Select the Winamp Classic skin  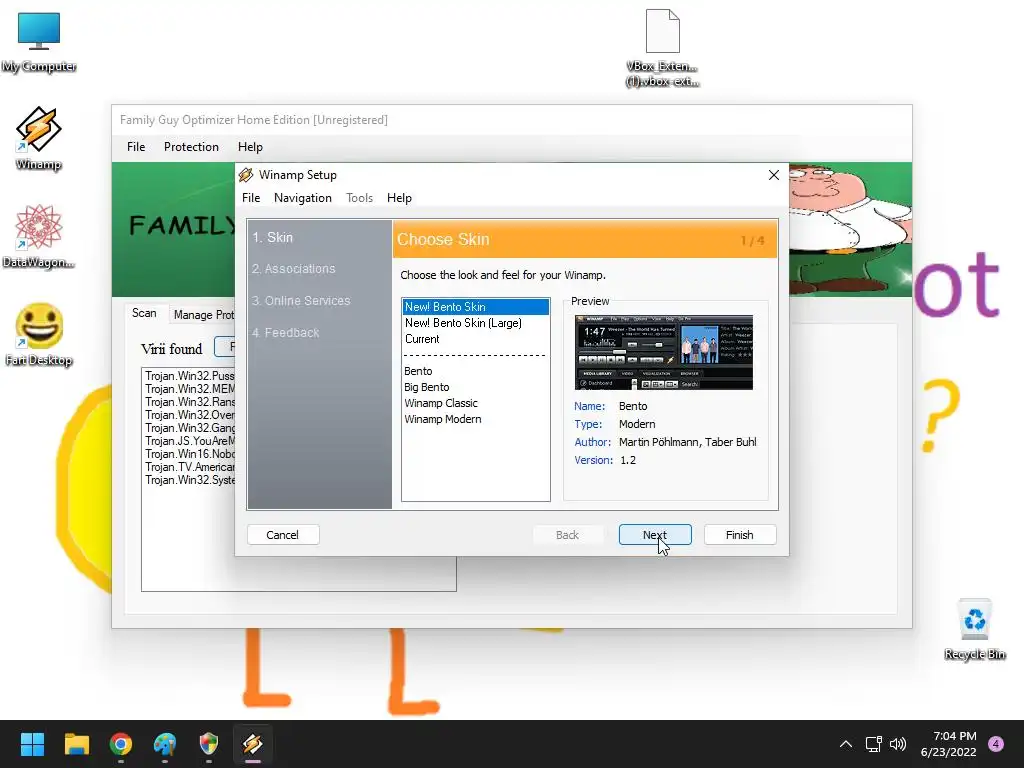click(x=475, y=403)
